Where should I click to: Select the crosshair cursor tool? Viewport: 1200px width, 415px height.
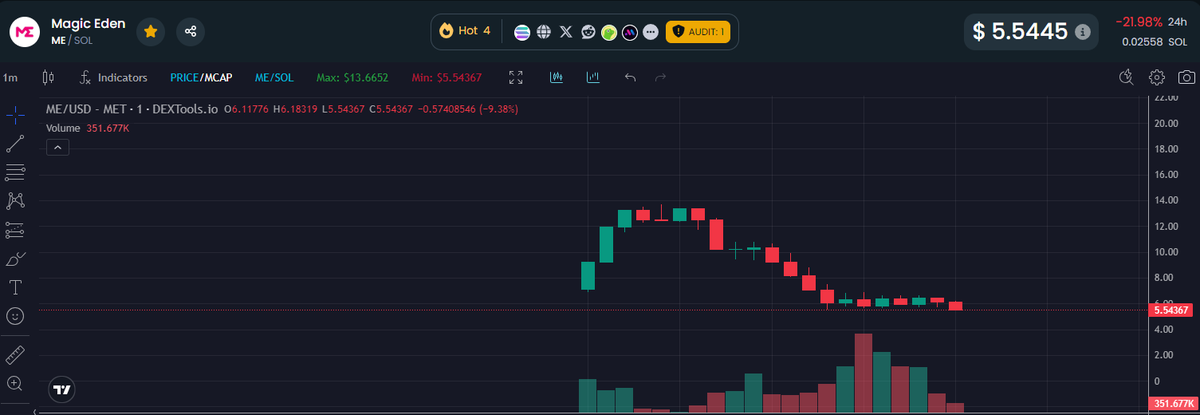[x=15, y=115]
